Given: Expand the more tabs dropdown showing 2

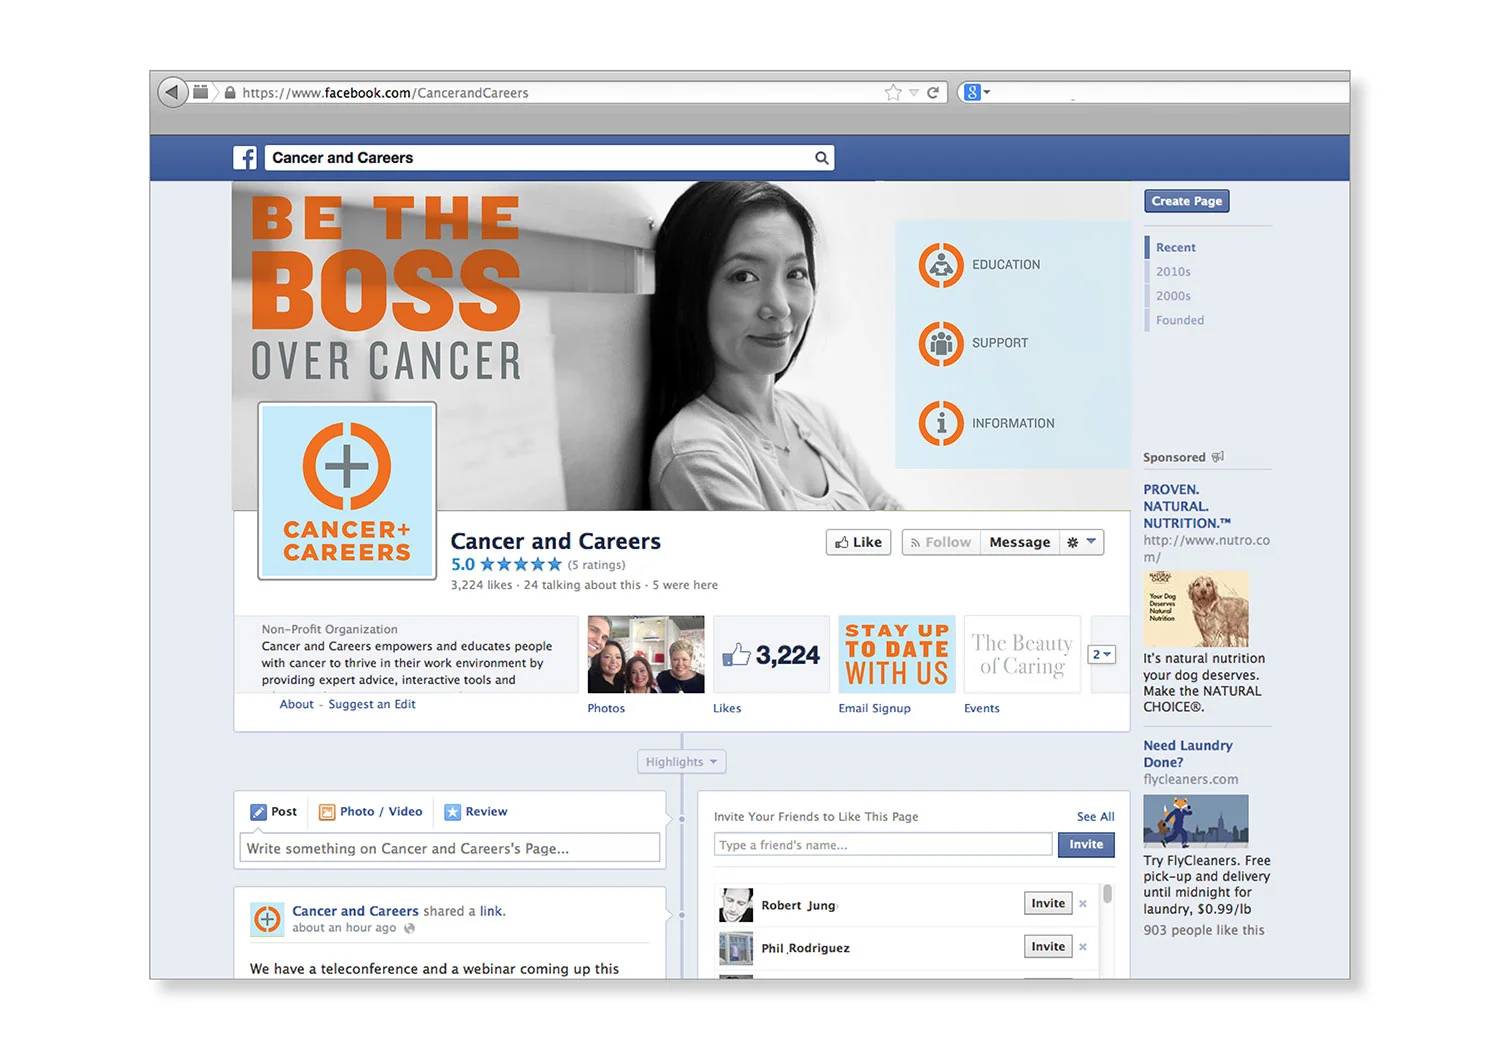Looking at the screenshot, I should (1101, 654).
